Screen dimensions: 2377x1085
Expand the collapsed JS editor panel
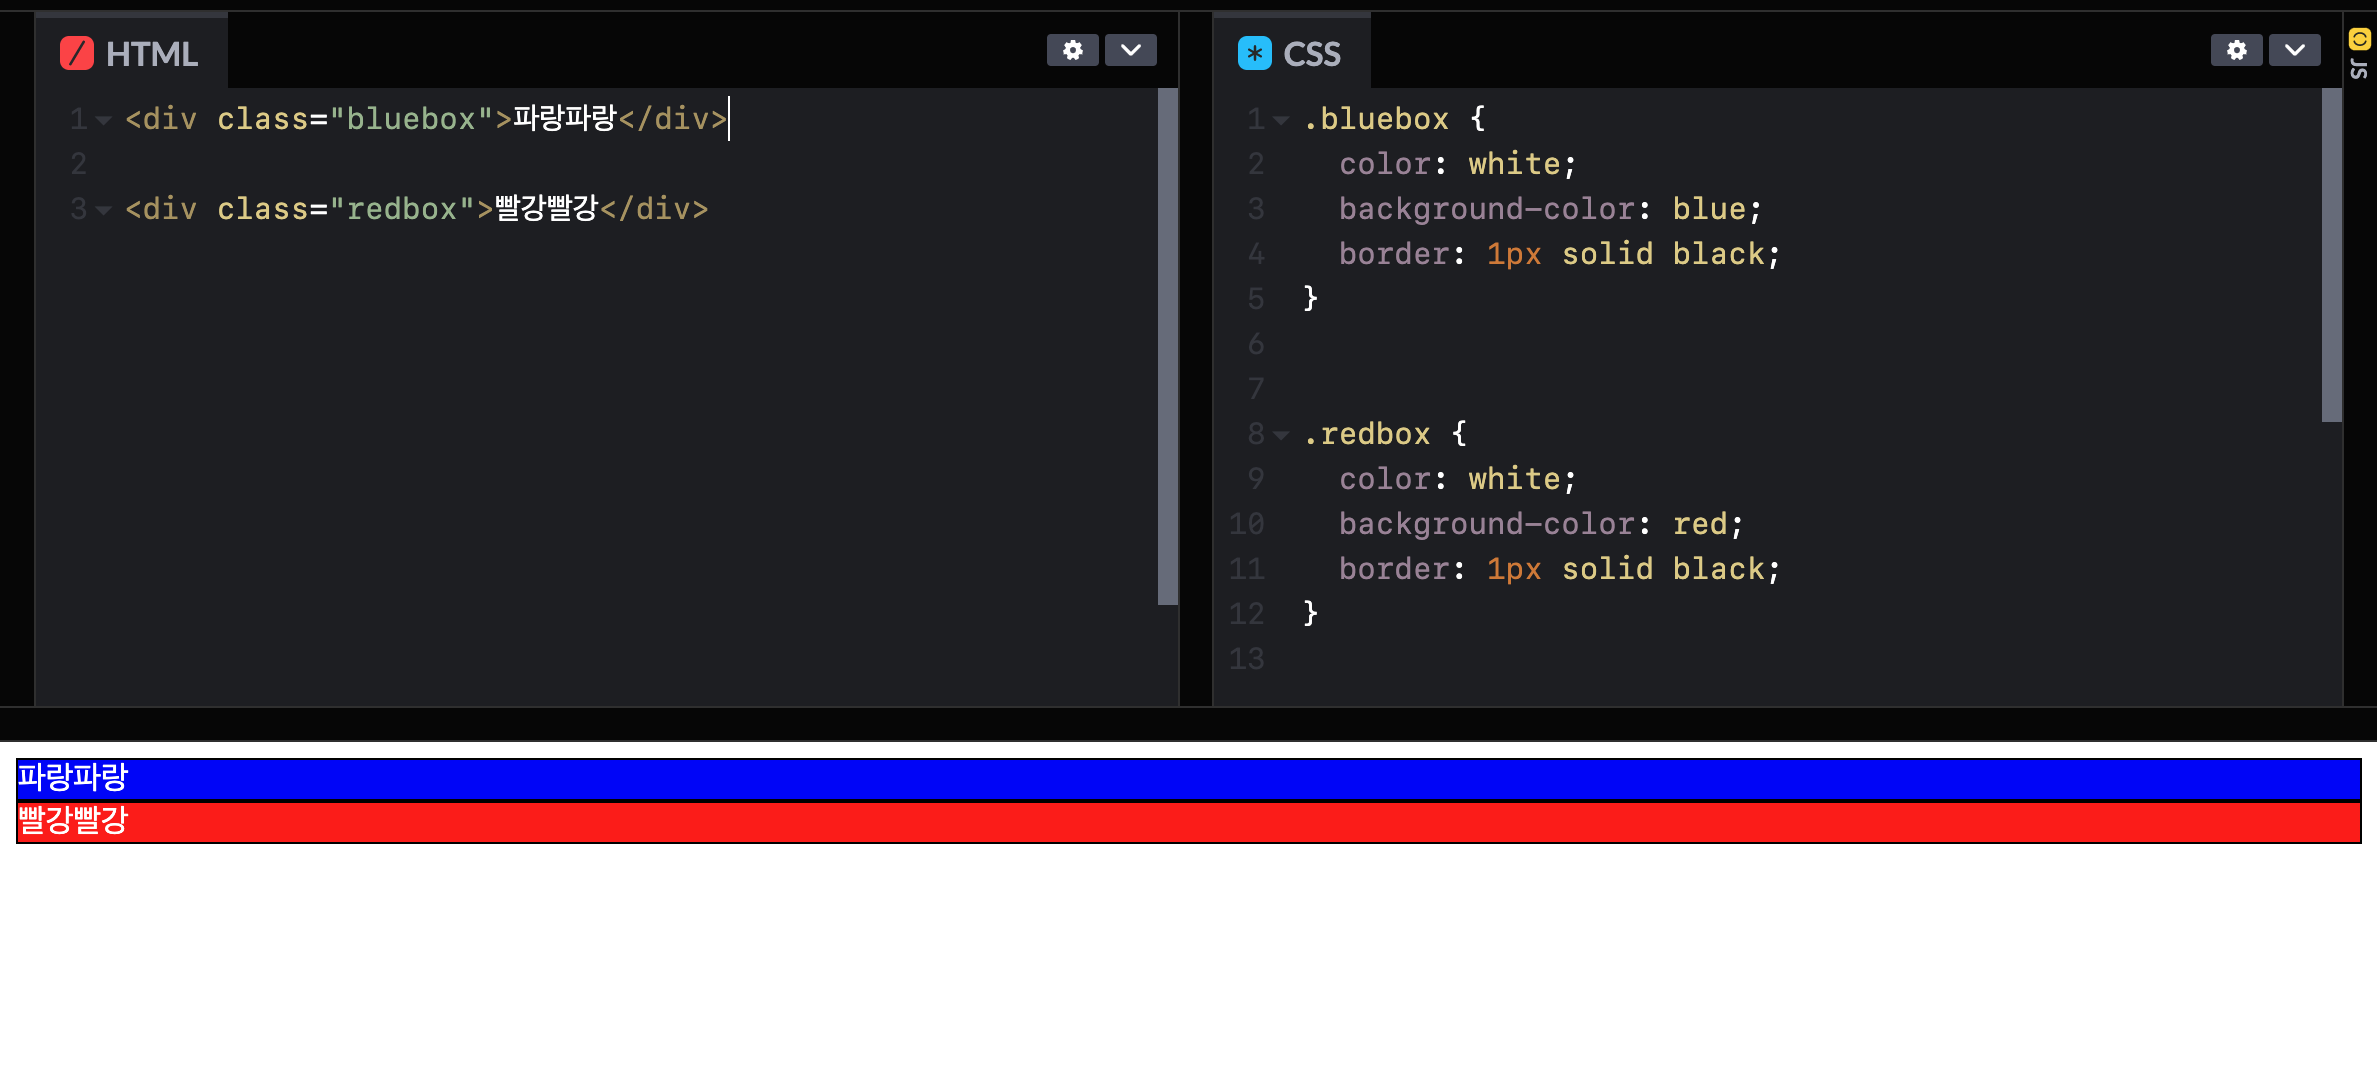tap(2359, 69)
